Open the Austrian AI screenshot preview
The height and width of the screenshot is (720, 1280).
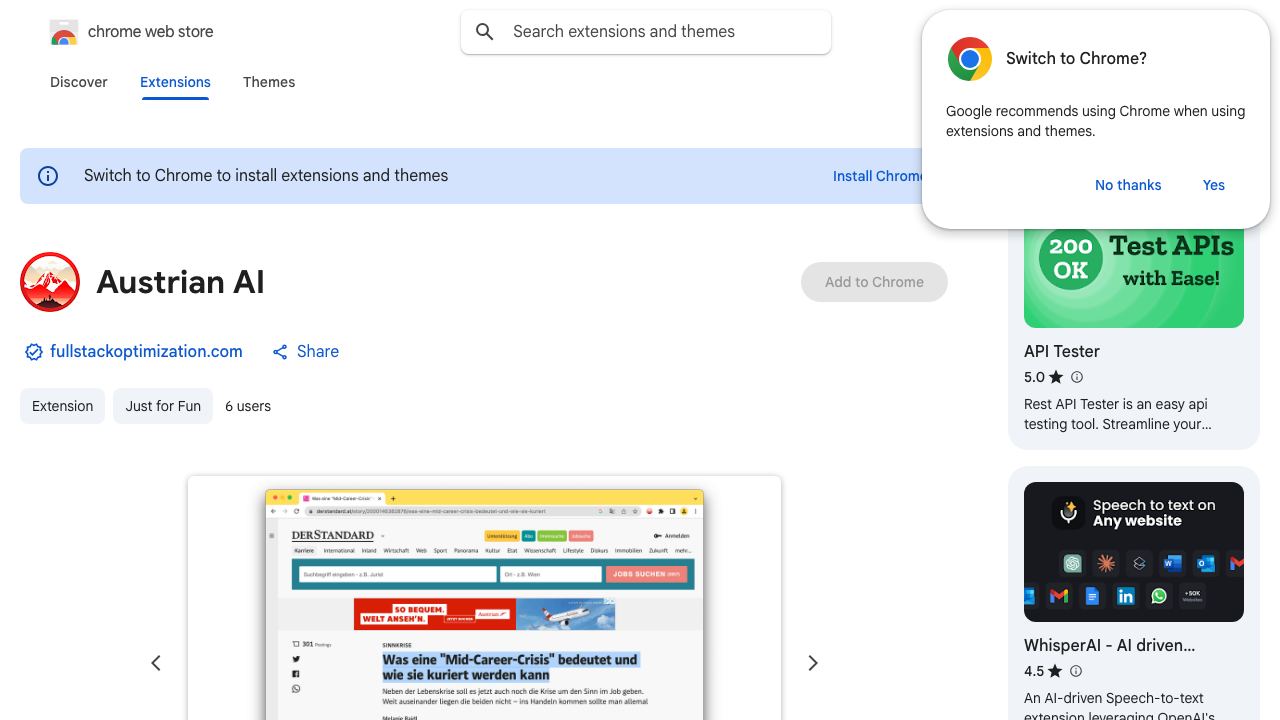pos(484,598)
